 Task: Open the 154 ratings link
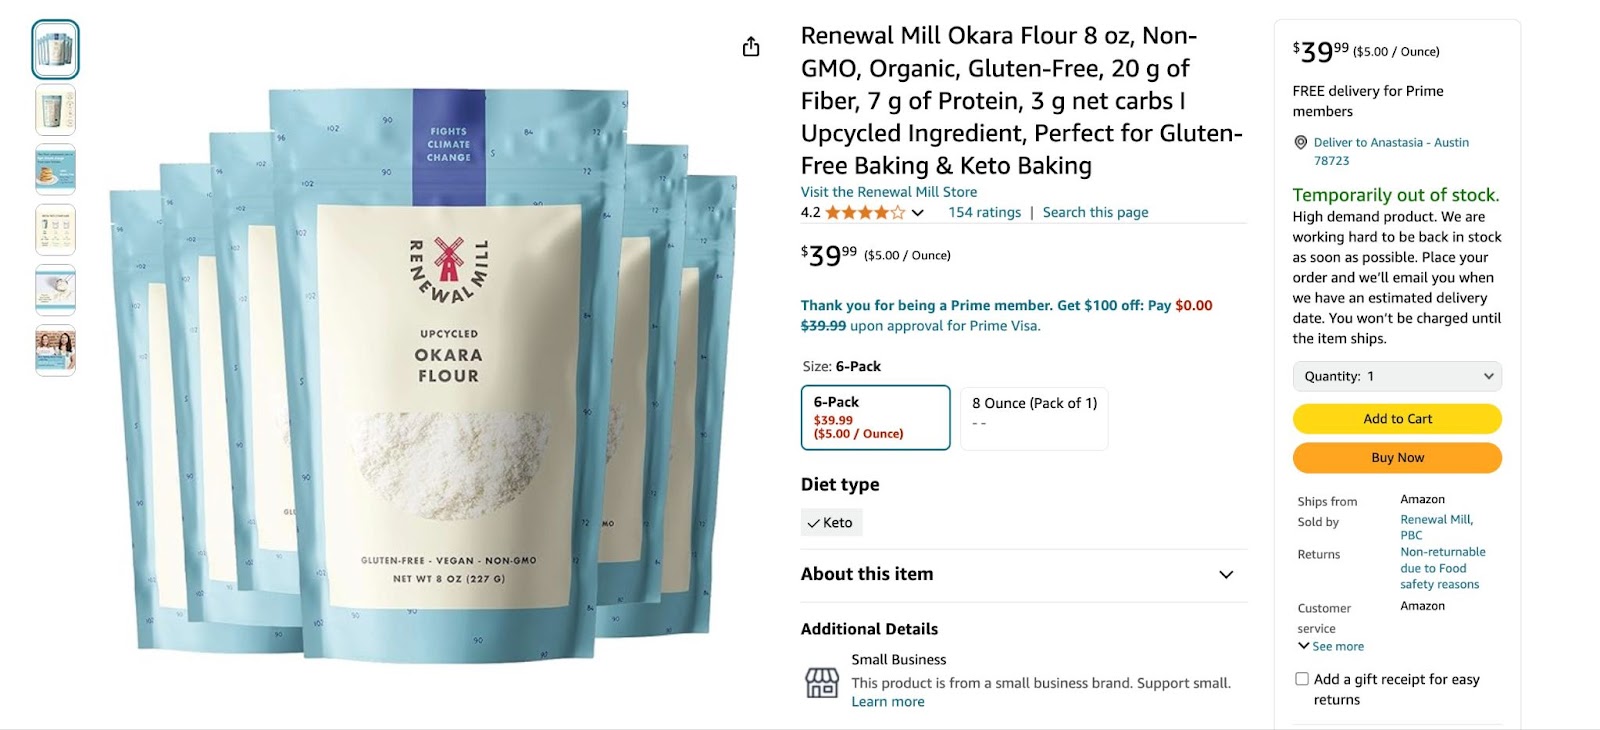pyautogui.click(x=984, y=212)
